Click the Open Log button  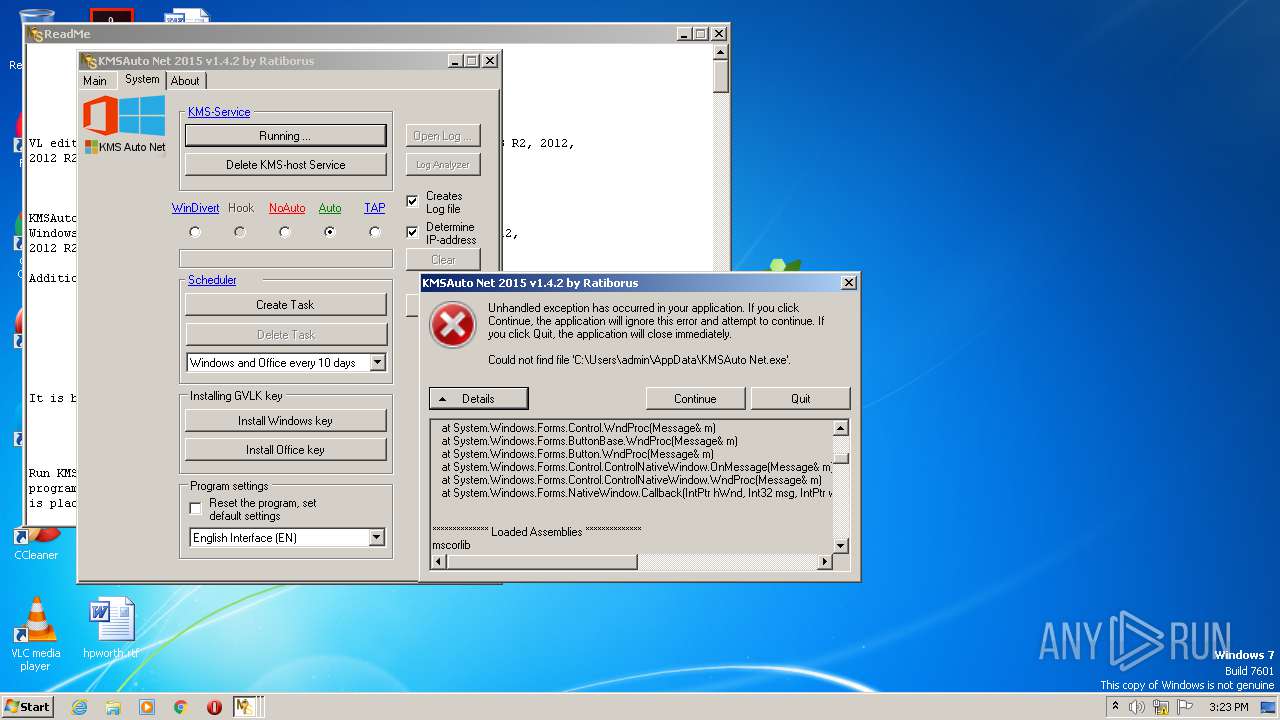click(443, 135)
